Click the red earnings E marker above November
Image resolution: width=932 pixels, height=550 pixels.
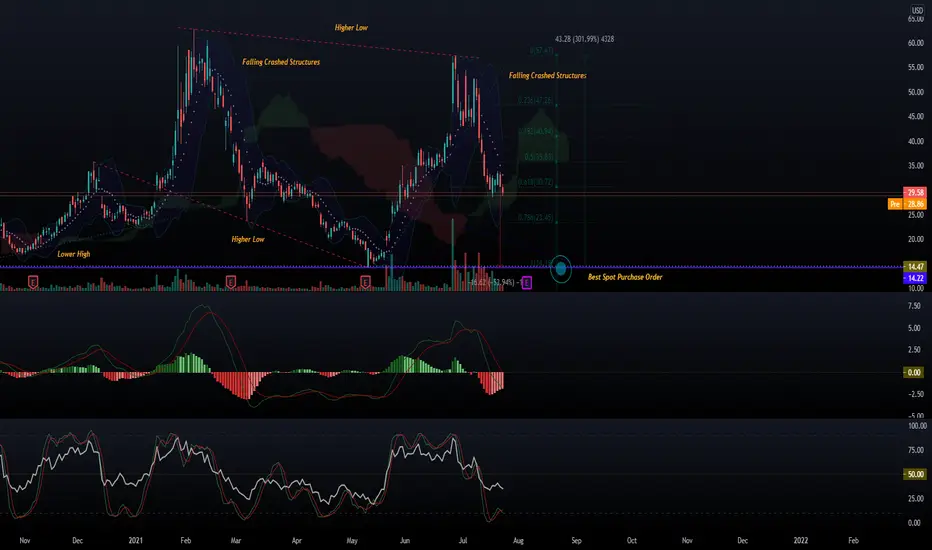(x=33, y=281)
